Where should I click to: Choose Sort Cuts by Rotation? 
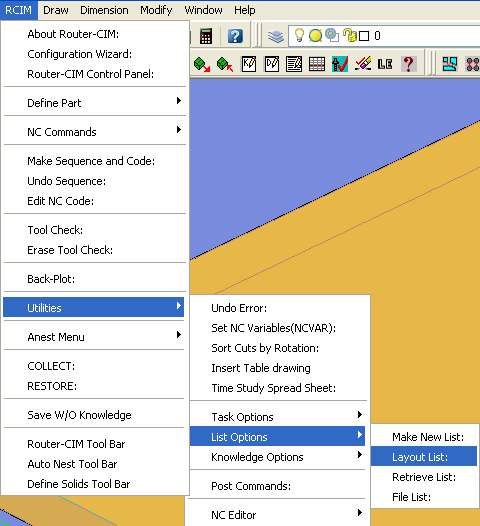[278, 348]
